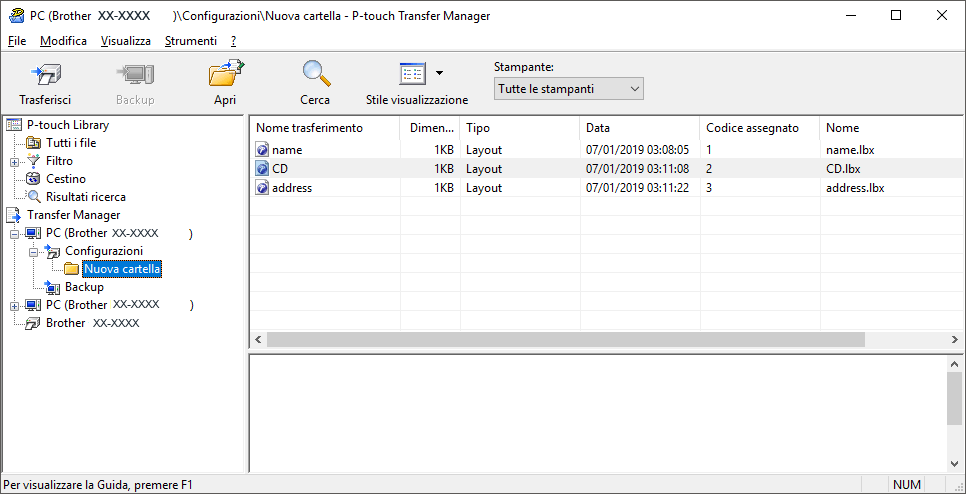Sort by Dimen... column header
966x494 pixels.
click(x=430, y=128)
